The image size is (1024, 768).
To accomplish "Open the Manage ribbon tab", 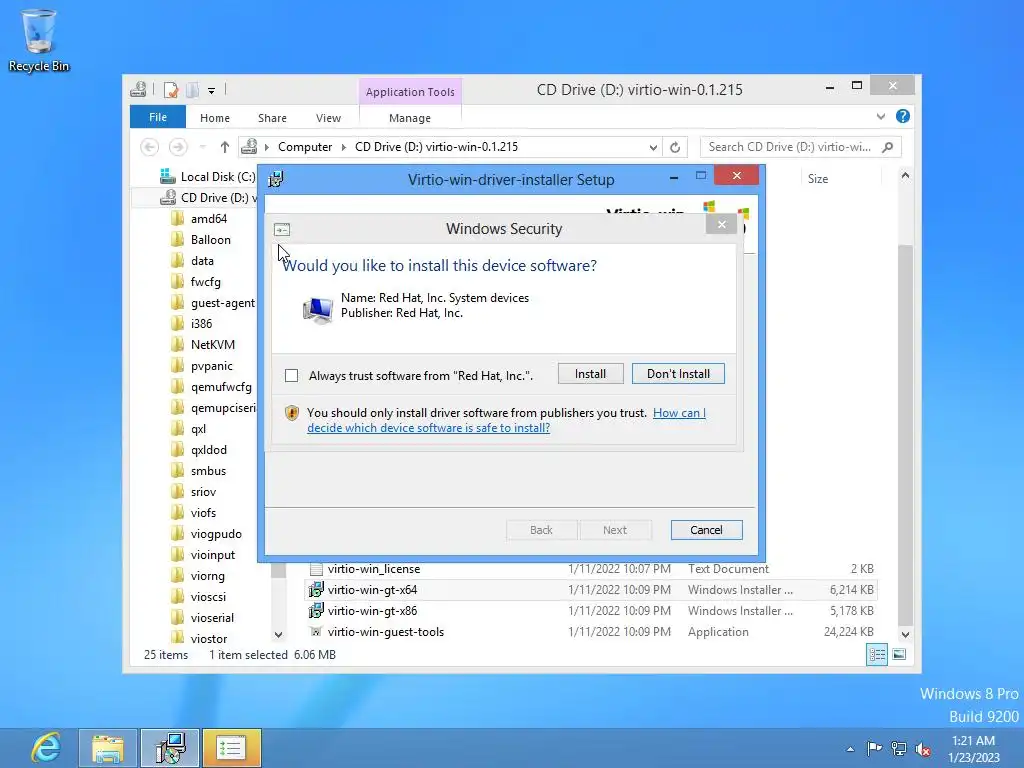I will (409, 118).
